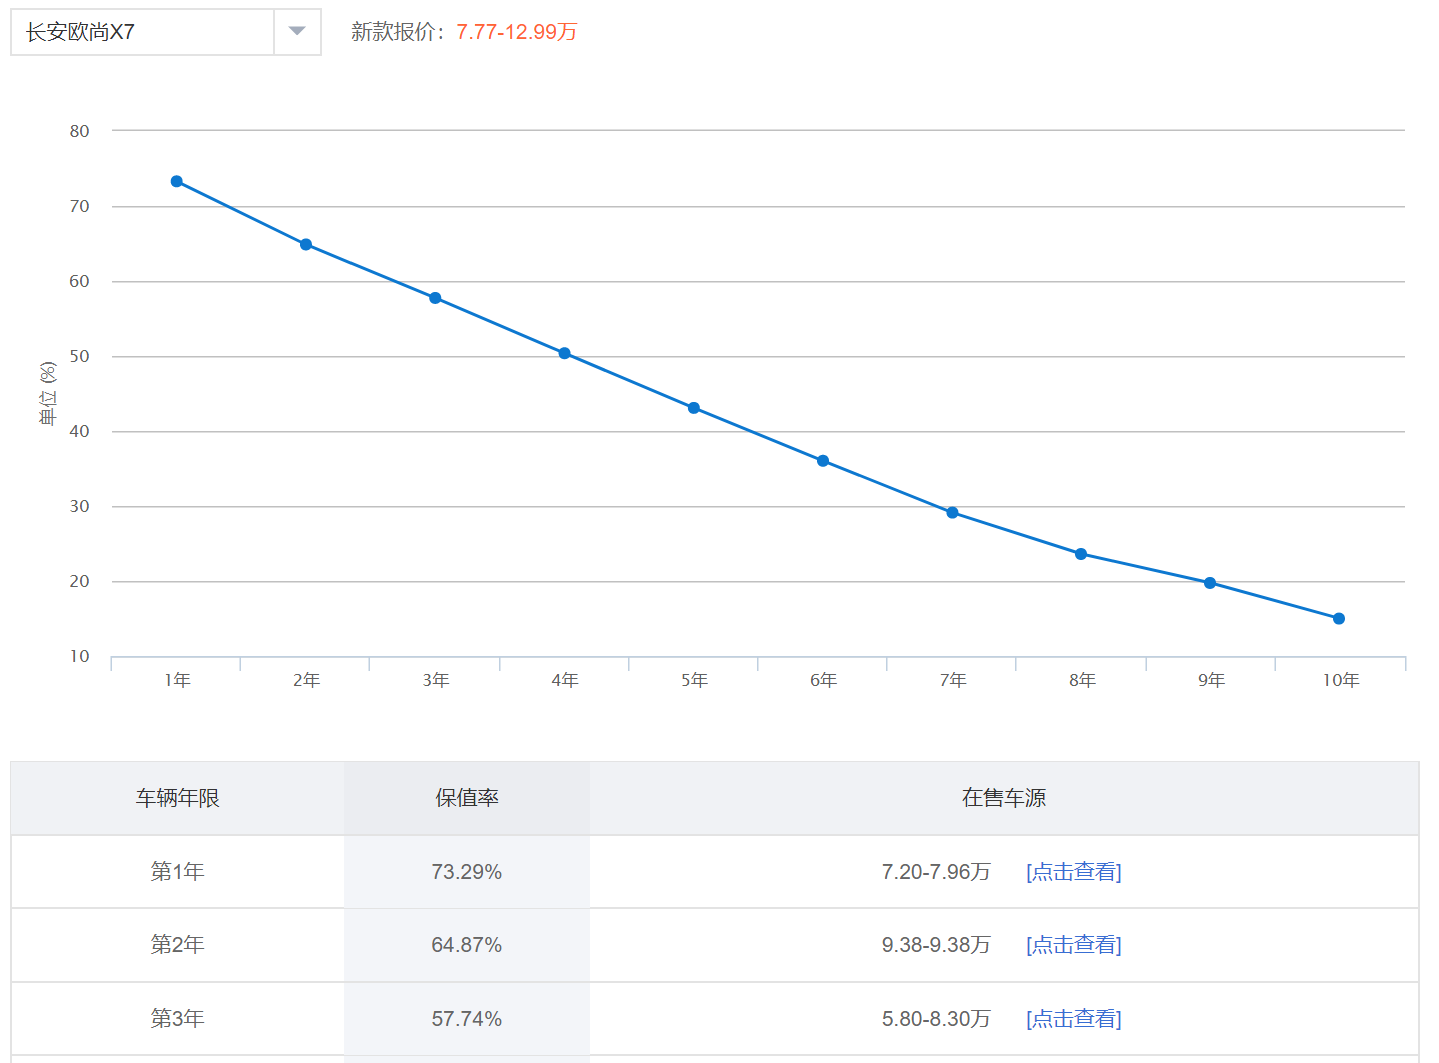The width and height of the screenshot is (1439, 1063).
Task: Click the new price 7.77-12.99万
Action: (x=517, y=32)
